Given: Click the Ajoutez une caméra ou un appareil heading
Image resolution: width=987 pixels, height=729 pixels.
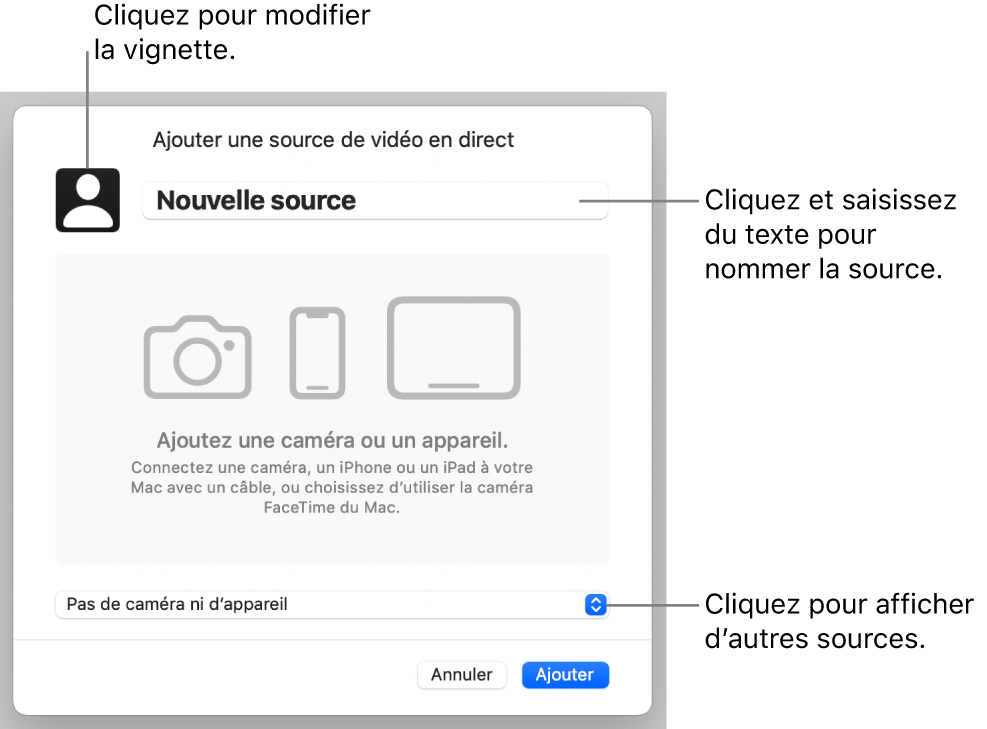Looking at the screenshot, I should pyautogui.click(x=332, y=440).
